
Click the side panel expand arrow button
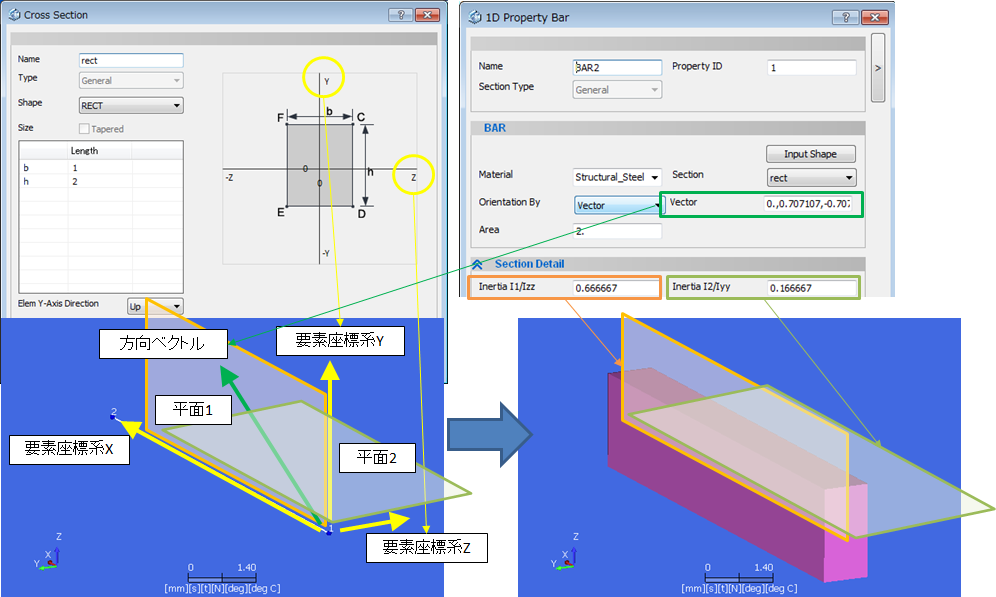pyautogui.click(x=878, y=68)
